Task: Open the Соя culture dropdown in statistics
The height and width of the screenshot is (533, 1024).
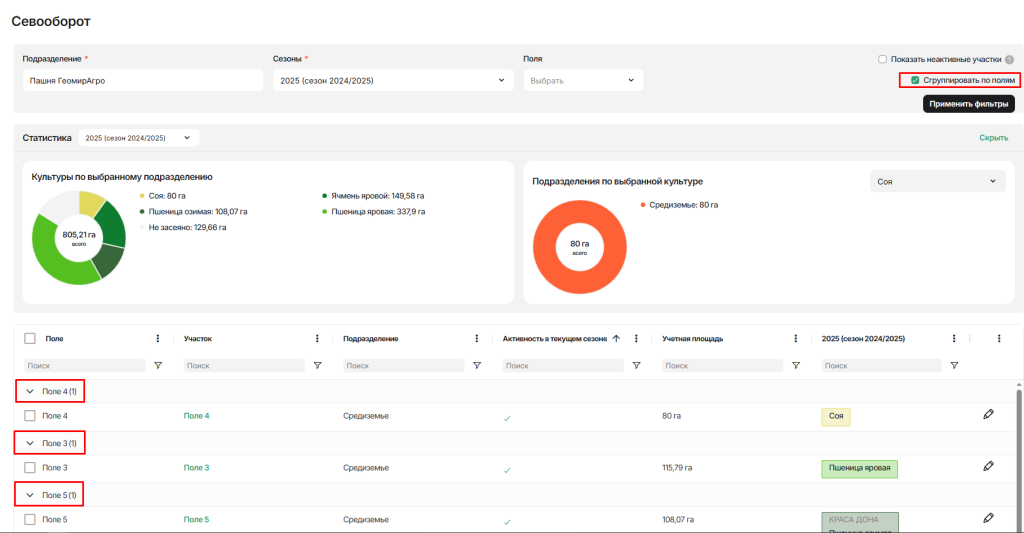Action: point(937,181)
